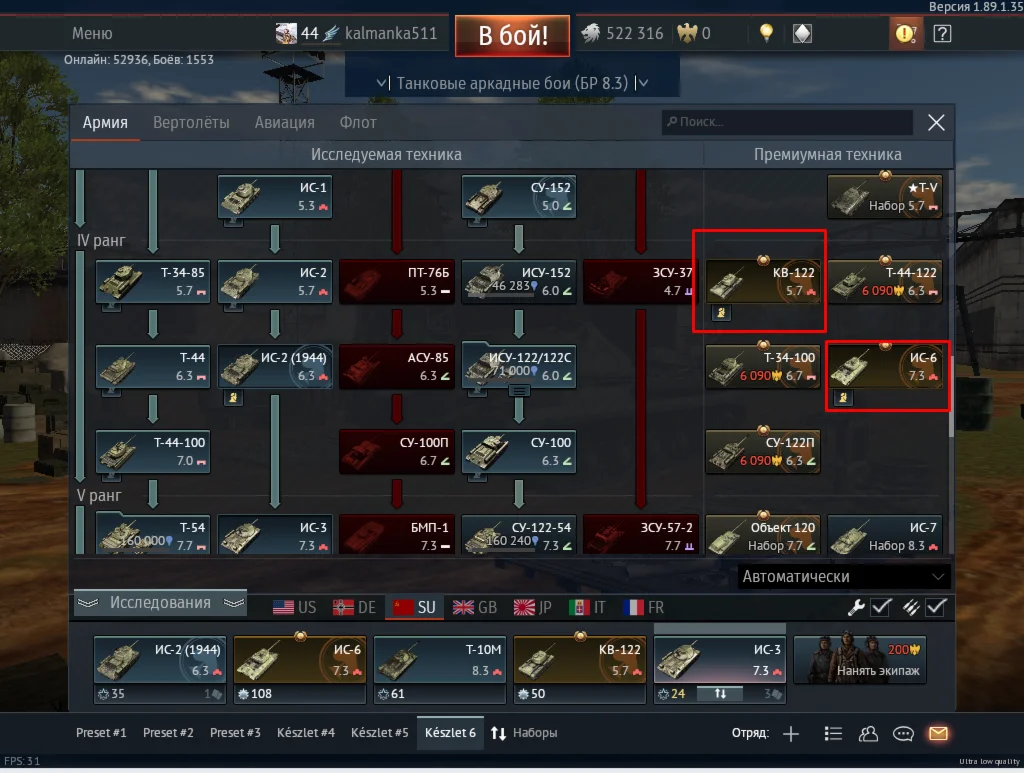Select the ЗСУ-37 anti-air vehicle
This screenshot has width=1024, height=773.
641,281
